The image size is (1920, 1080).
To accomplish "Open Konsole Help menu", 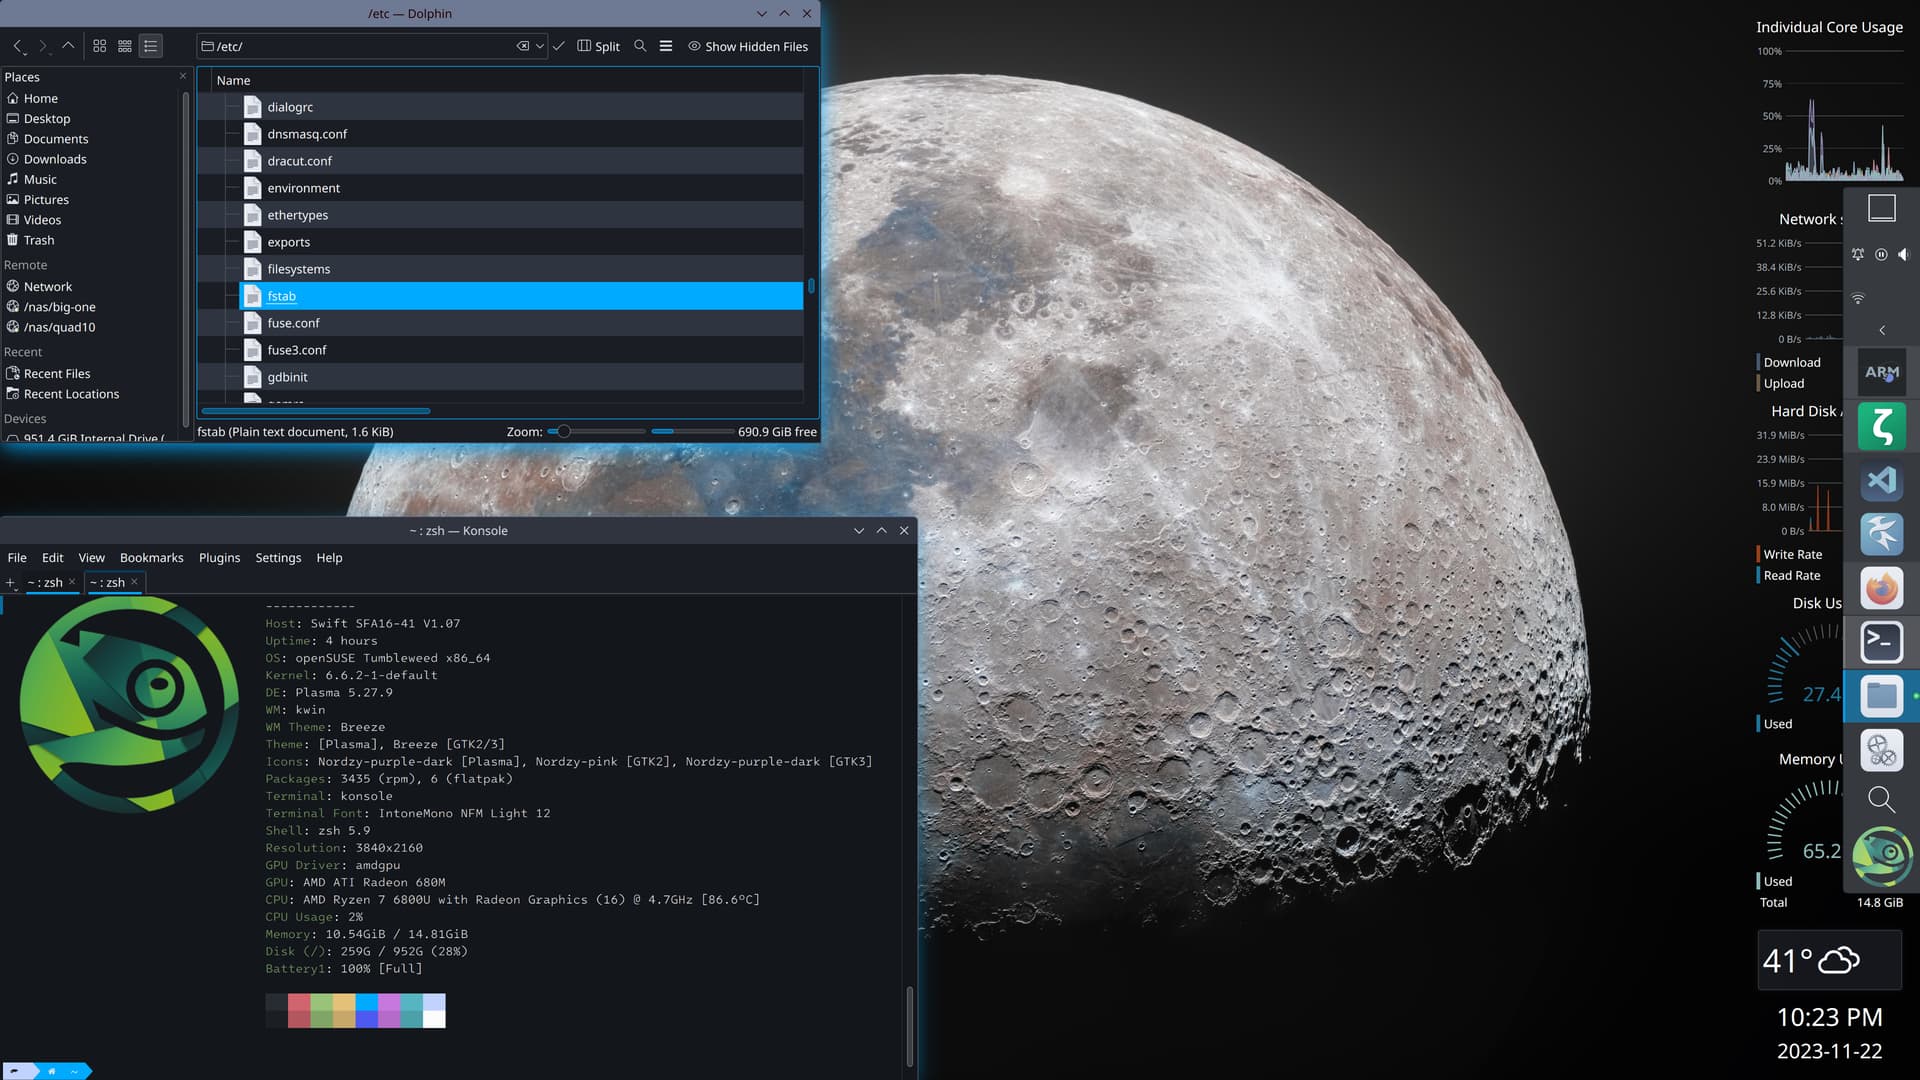I will 330,558.
